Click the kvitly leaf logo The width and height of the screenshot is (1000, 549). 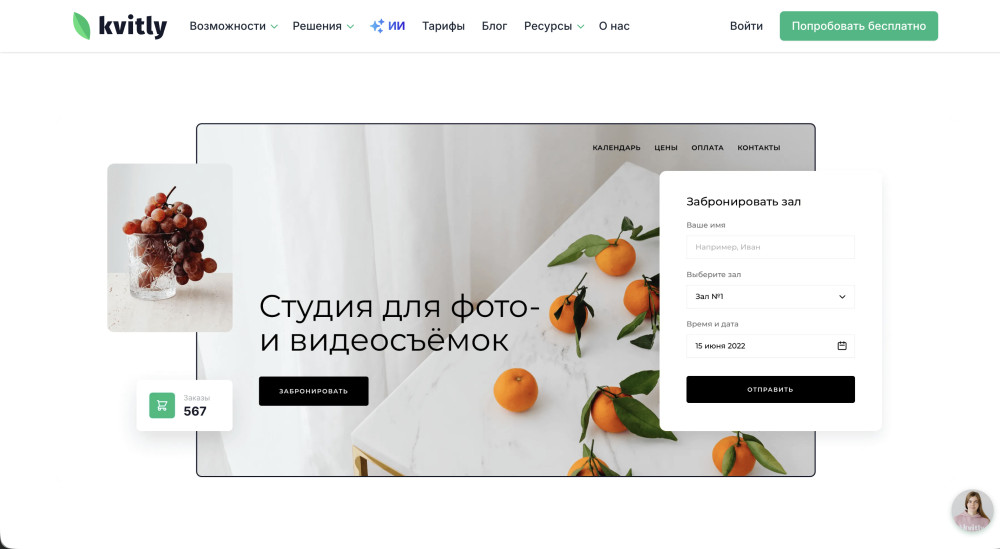pyautogui.click(x=119, y=26)
